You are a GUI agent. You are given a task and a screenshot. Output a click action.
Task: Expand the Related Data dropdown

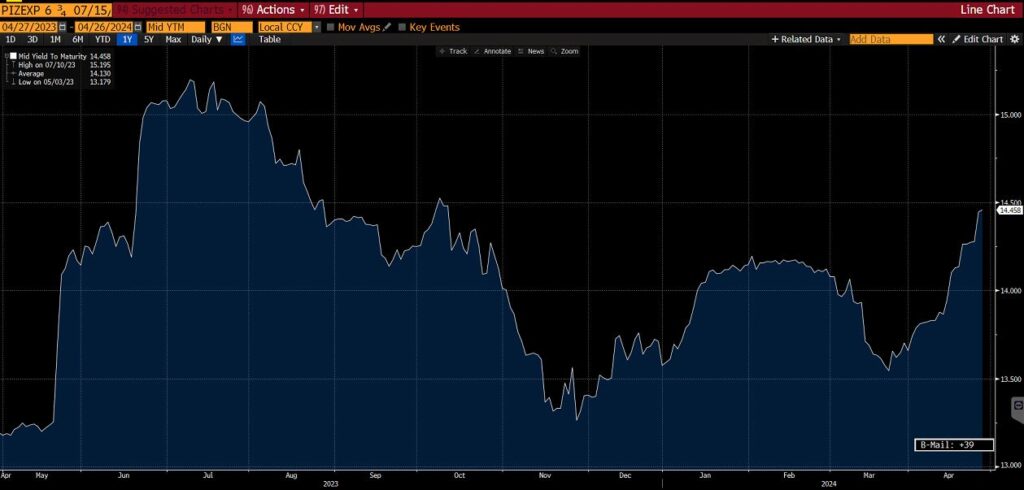(806, 39)
